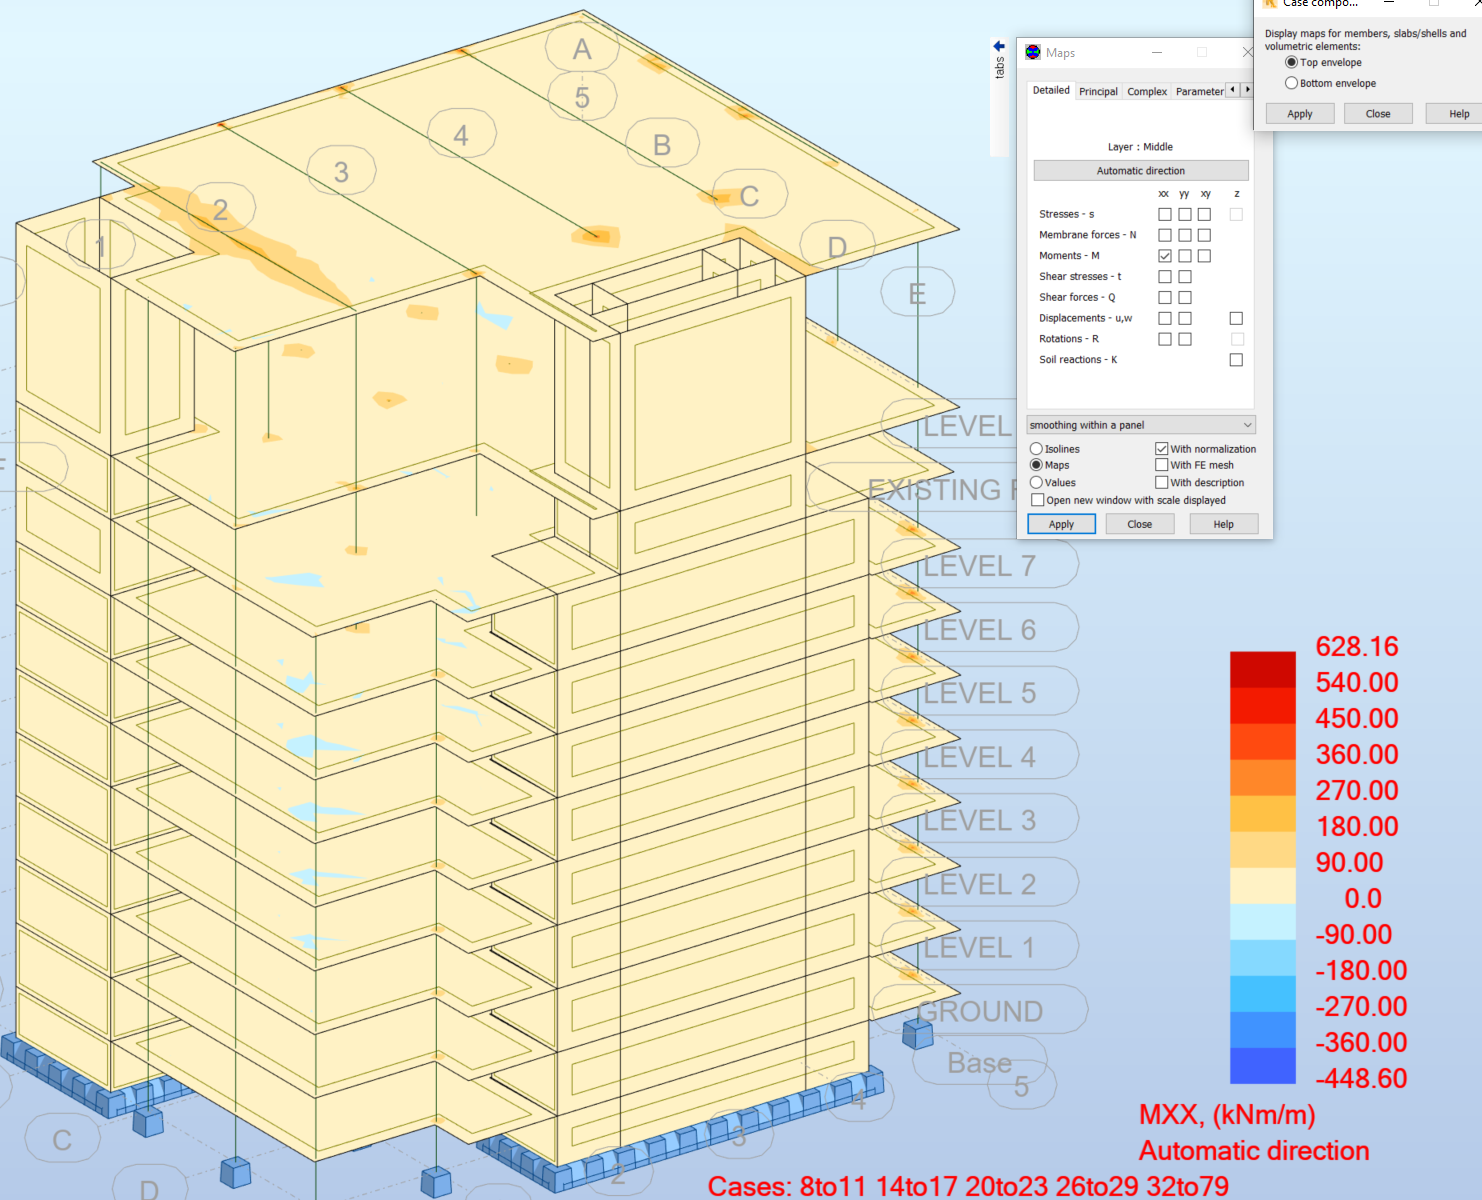The width and height of the screenshot is (1482, 1200).
Task: Check the xy box for Membrane forces - N
Action: 1204,234
